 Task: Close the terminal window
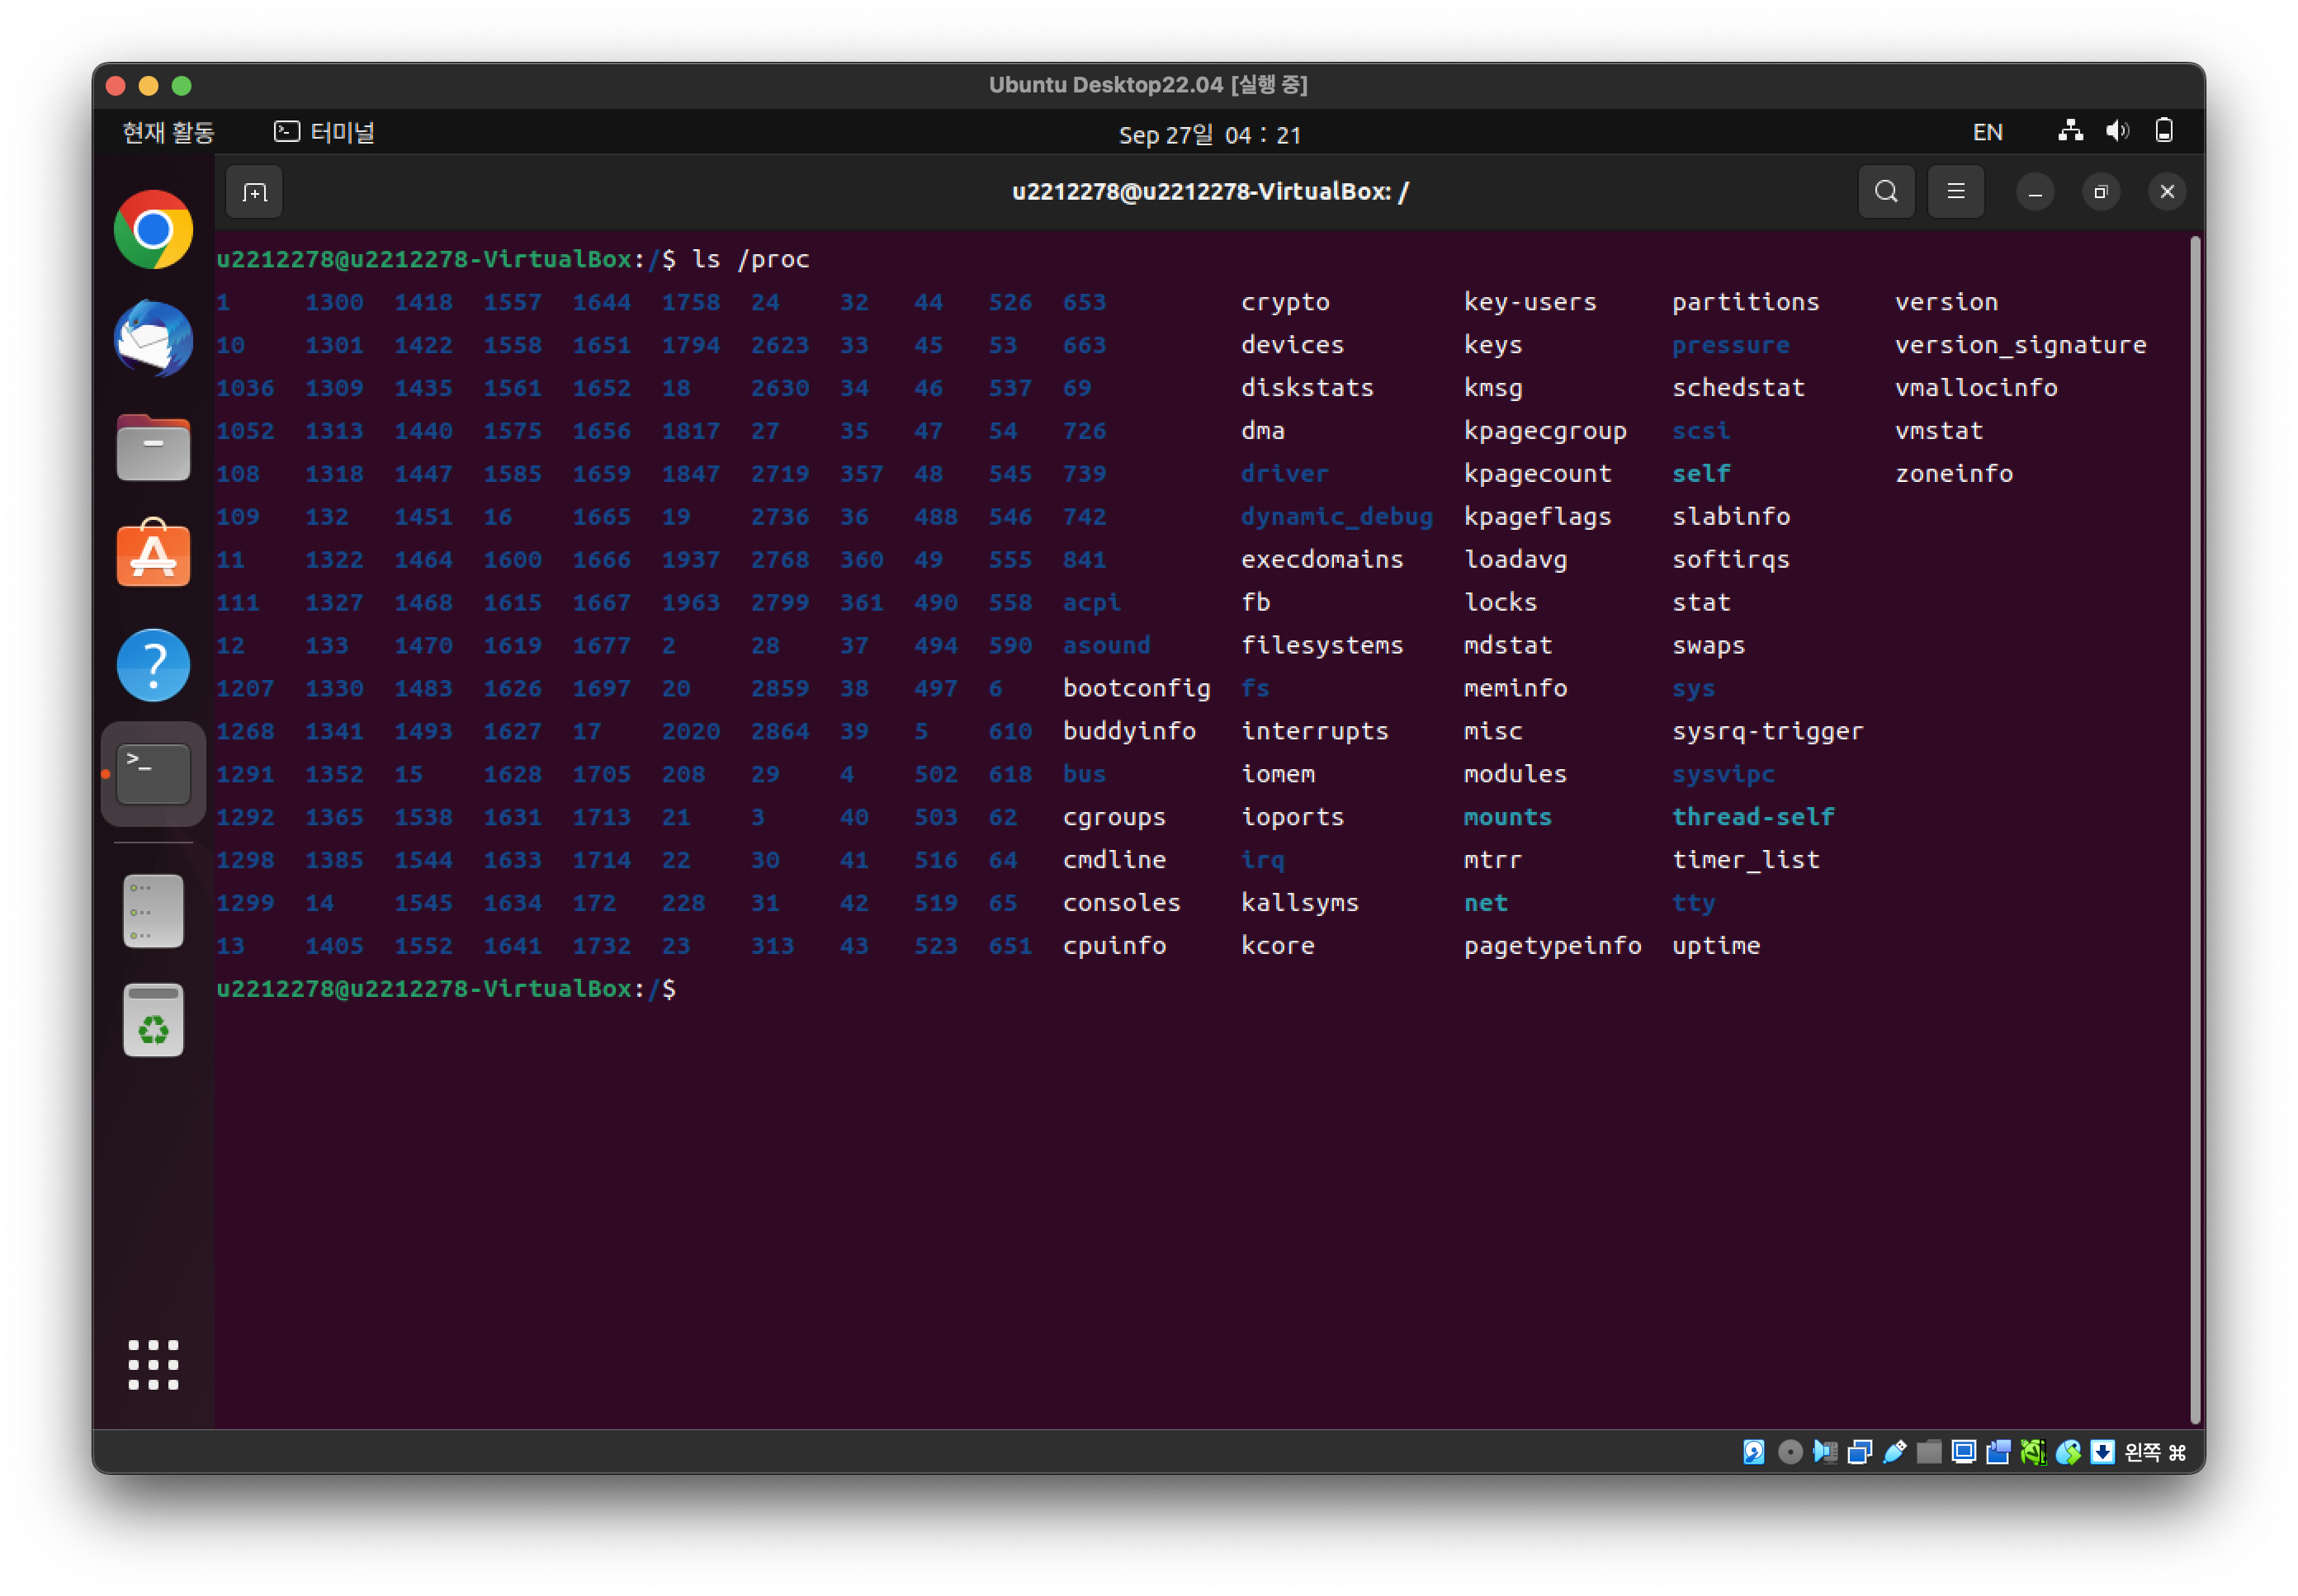(2166, 192)
